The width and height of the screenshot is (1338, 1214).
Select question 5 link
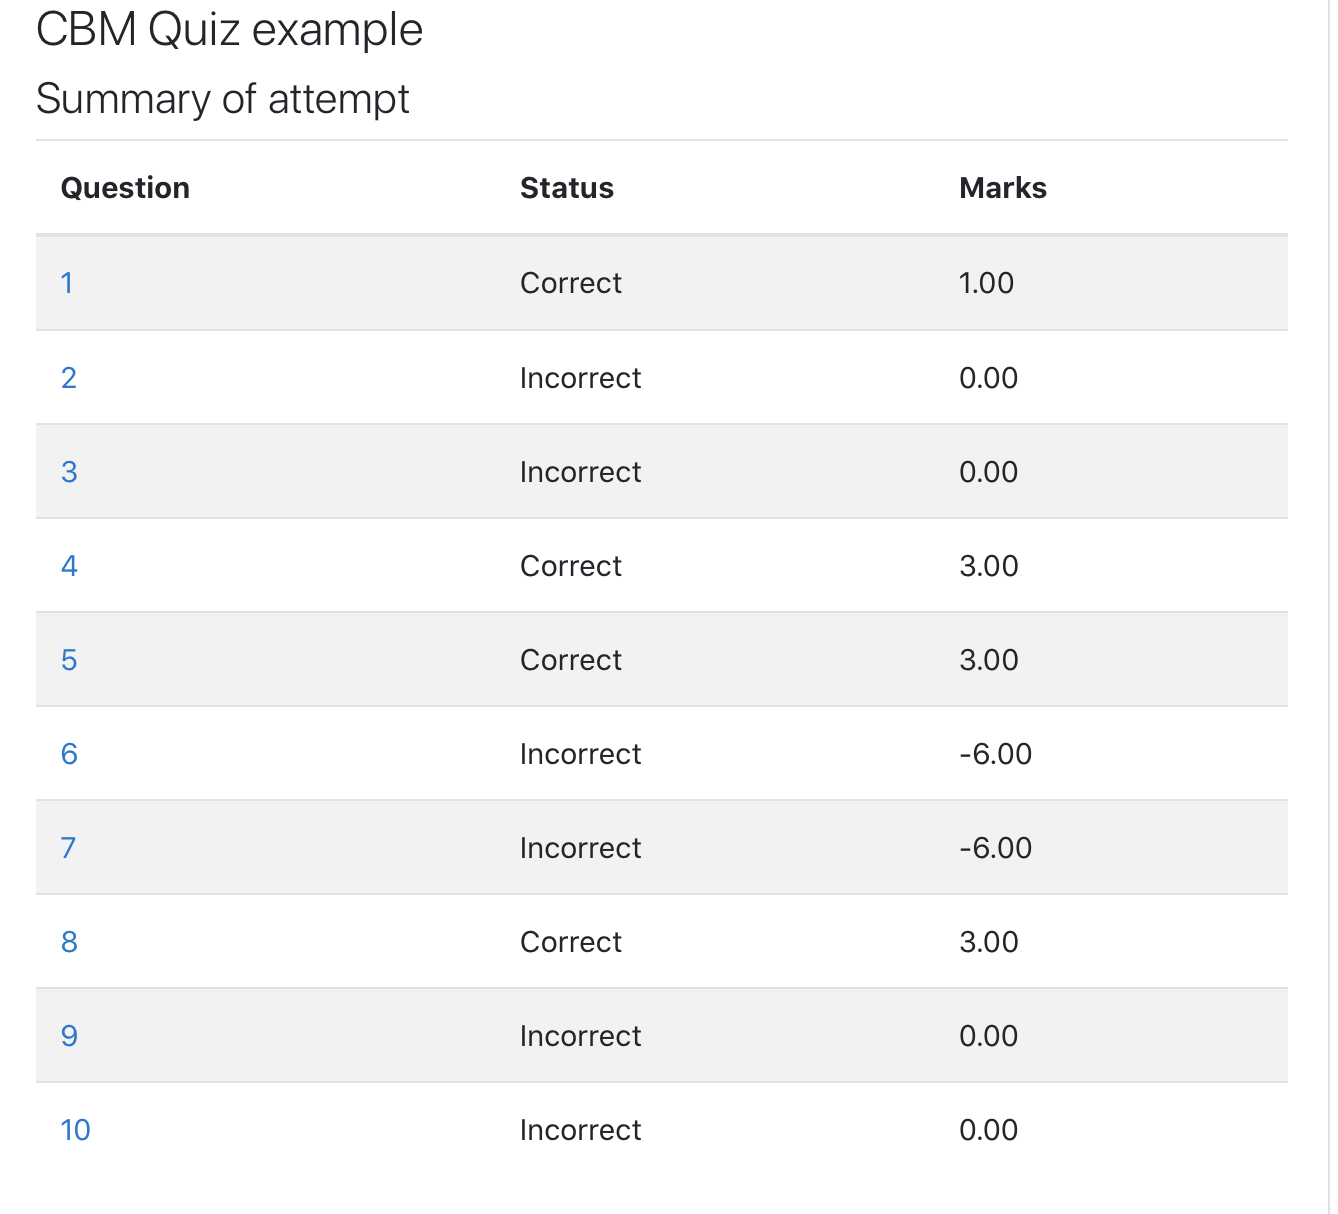pyautogui.click(x=69, y=660)
